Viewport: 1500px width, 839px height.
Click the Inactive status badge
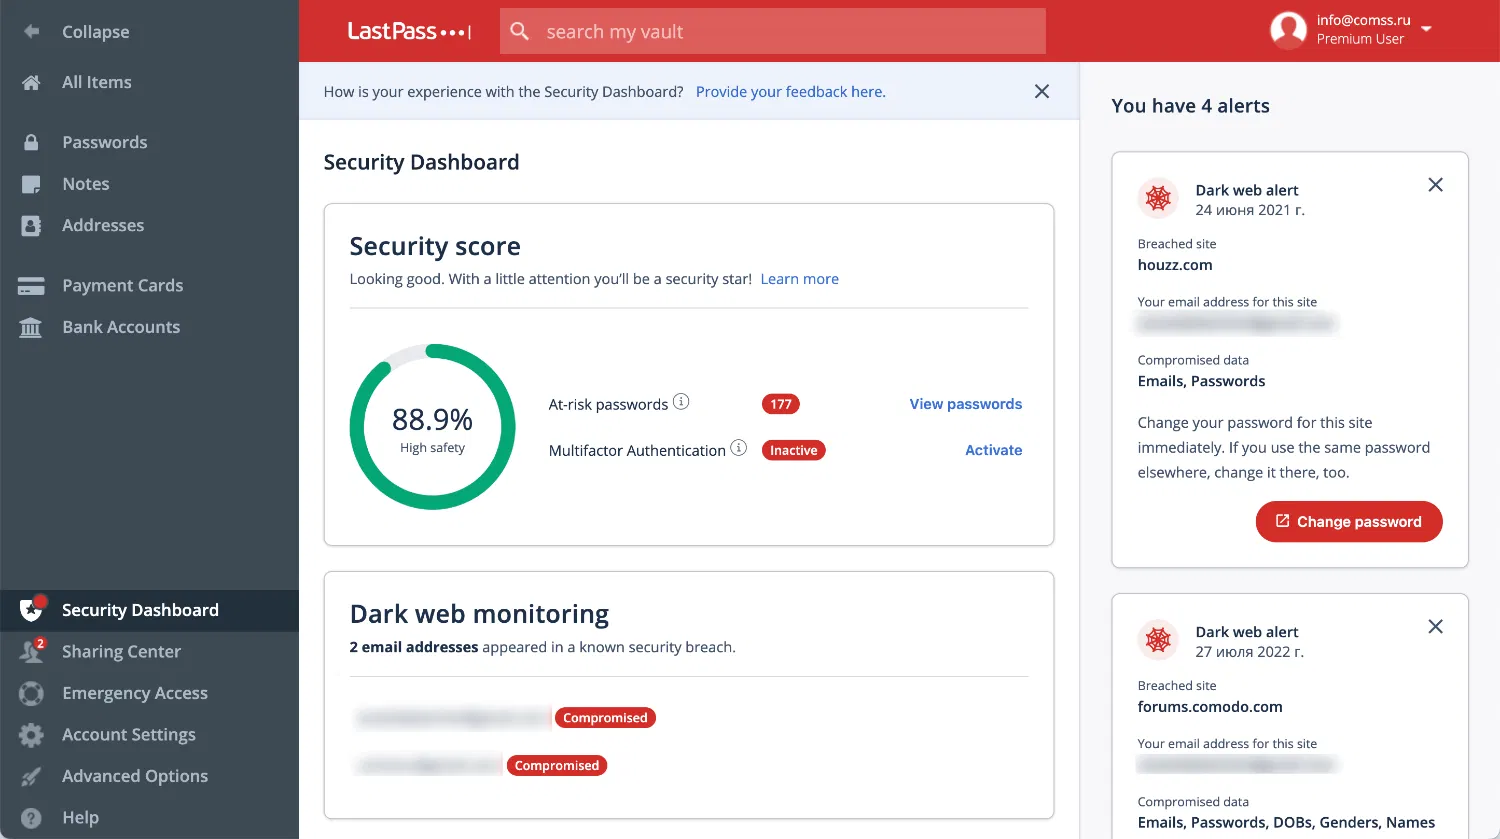point(794,450)
